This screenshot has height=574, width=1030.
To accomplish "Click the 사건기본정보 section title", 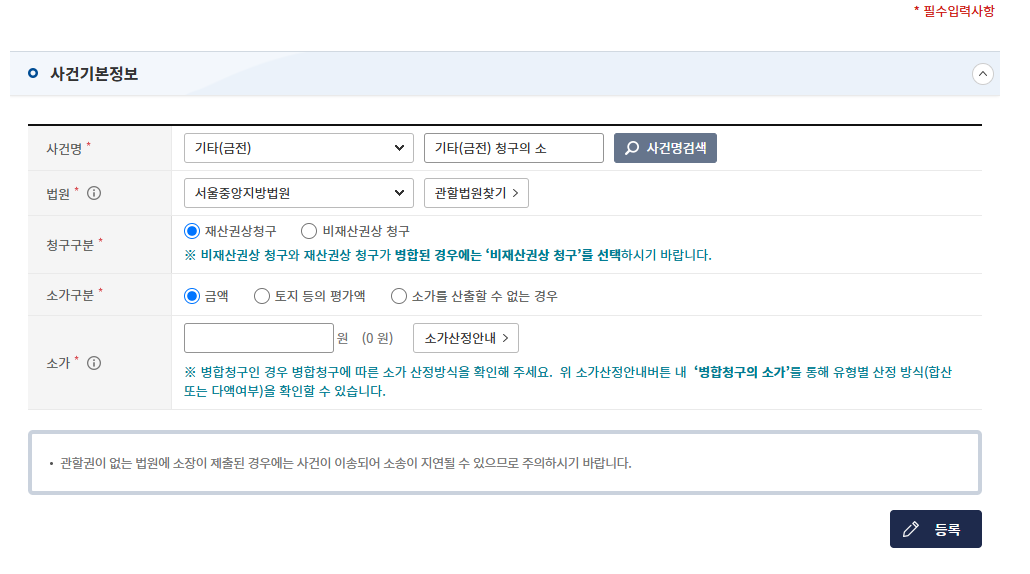I will (x=94, y=74).
